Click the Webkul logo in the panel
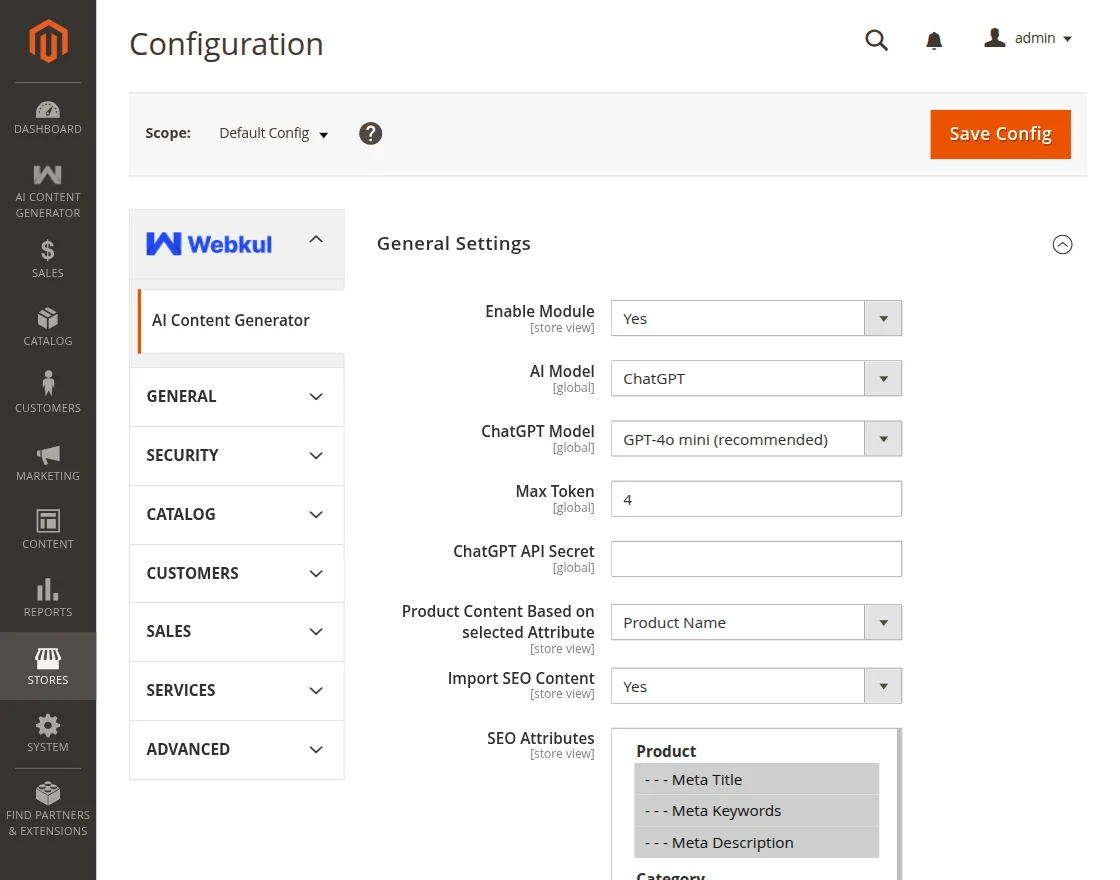 tap(208, 243)
